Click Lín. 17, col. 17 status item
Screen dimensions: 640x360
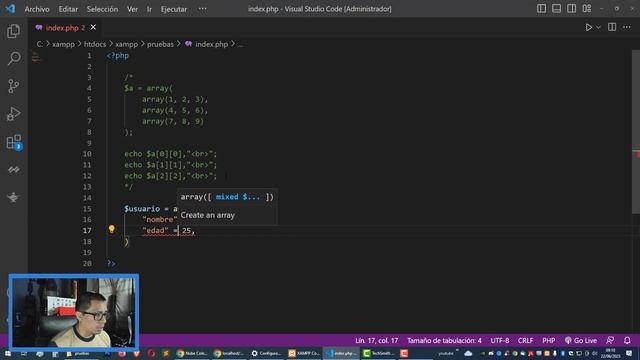tap(376, 340)
